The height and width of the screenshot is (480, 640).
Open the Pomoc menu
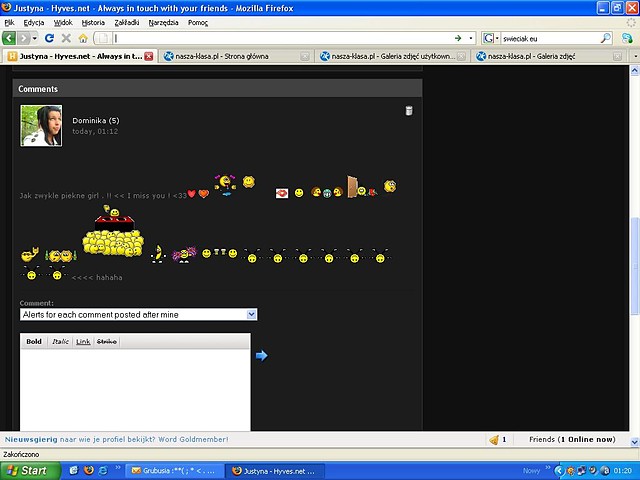tap(198, 23)
